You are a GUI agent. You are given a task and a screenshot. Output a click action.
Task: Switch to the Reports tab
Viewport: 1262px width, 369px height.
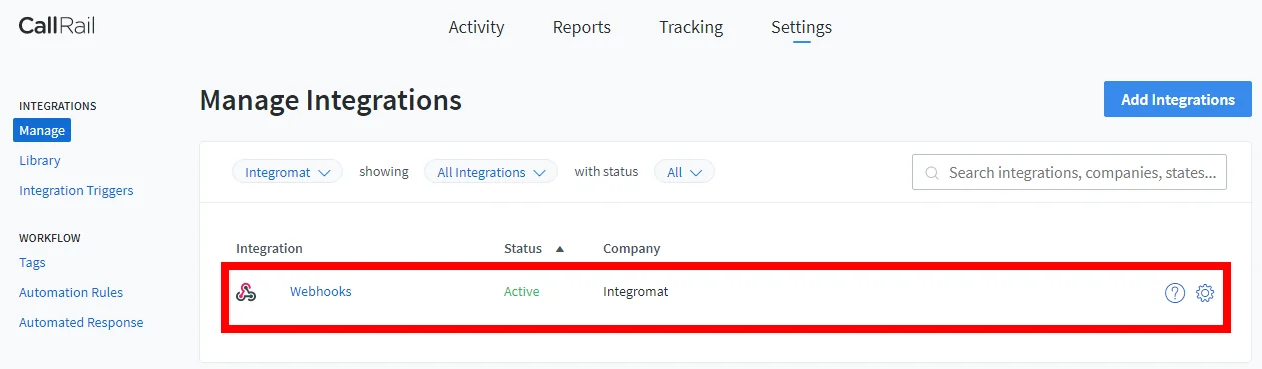582,27
